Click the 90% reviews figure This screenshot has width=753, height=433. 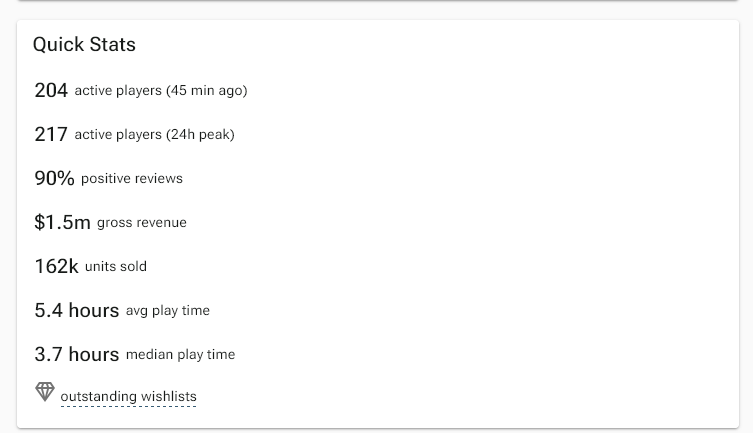click(54, 178)
